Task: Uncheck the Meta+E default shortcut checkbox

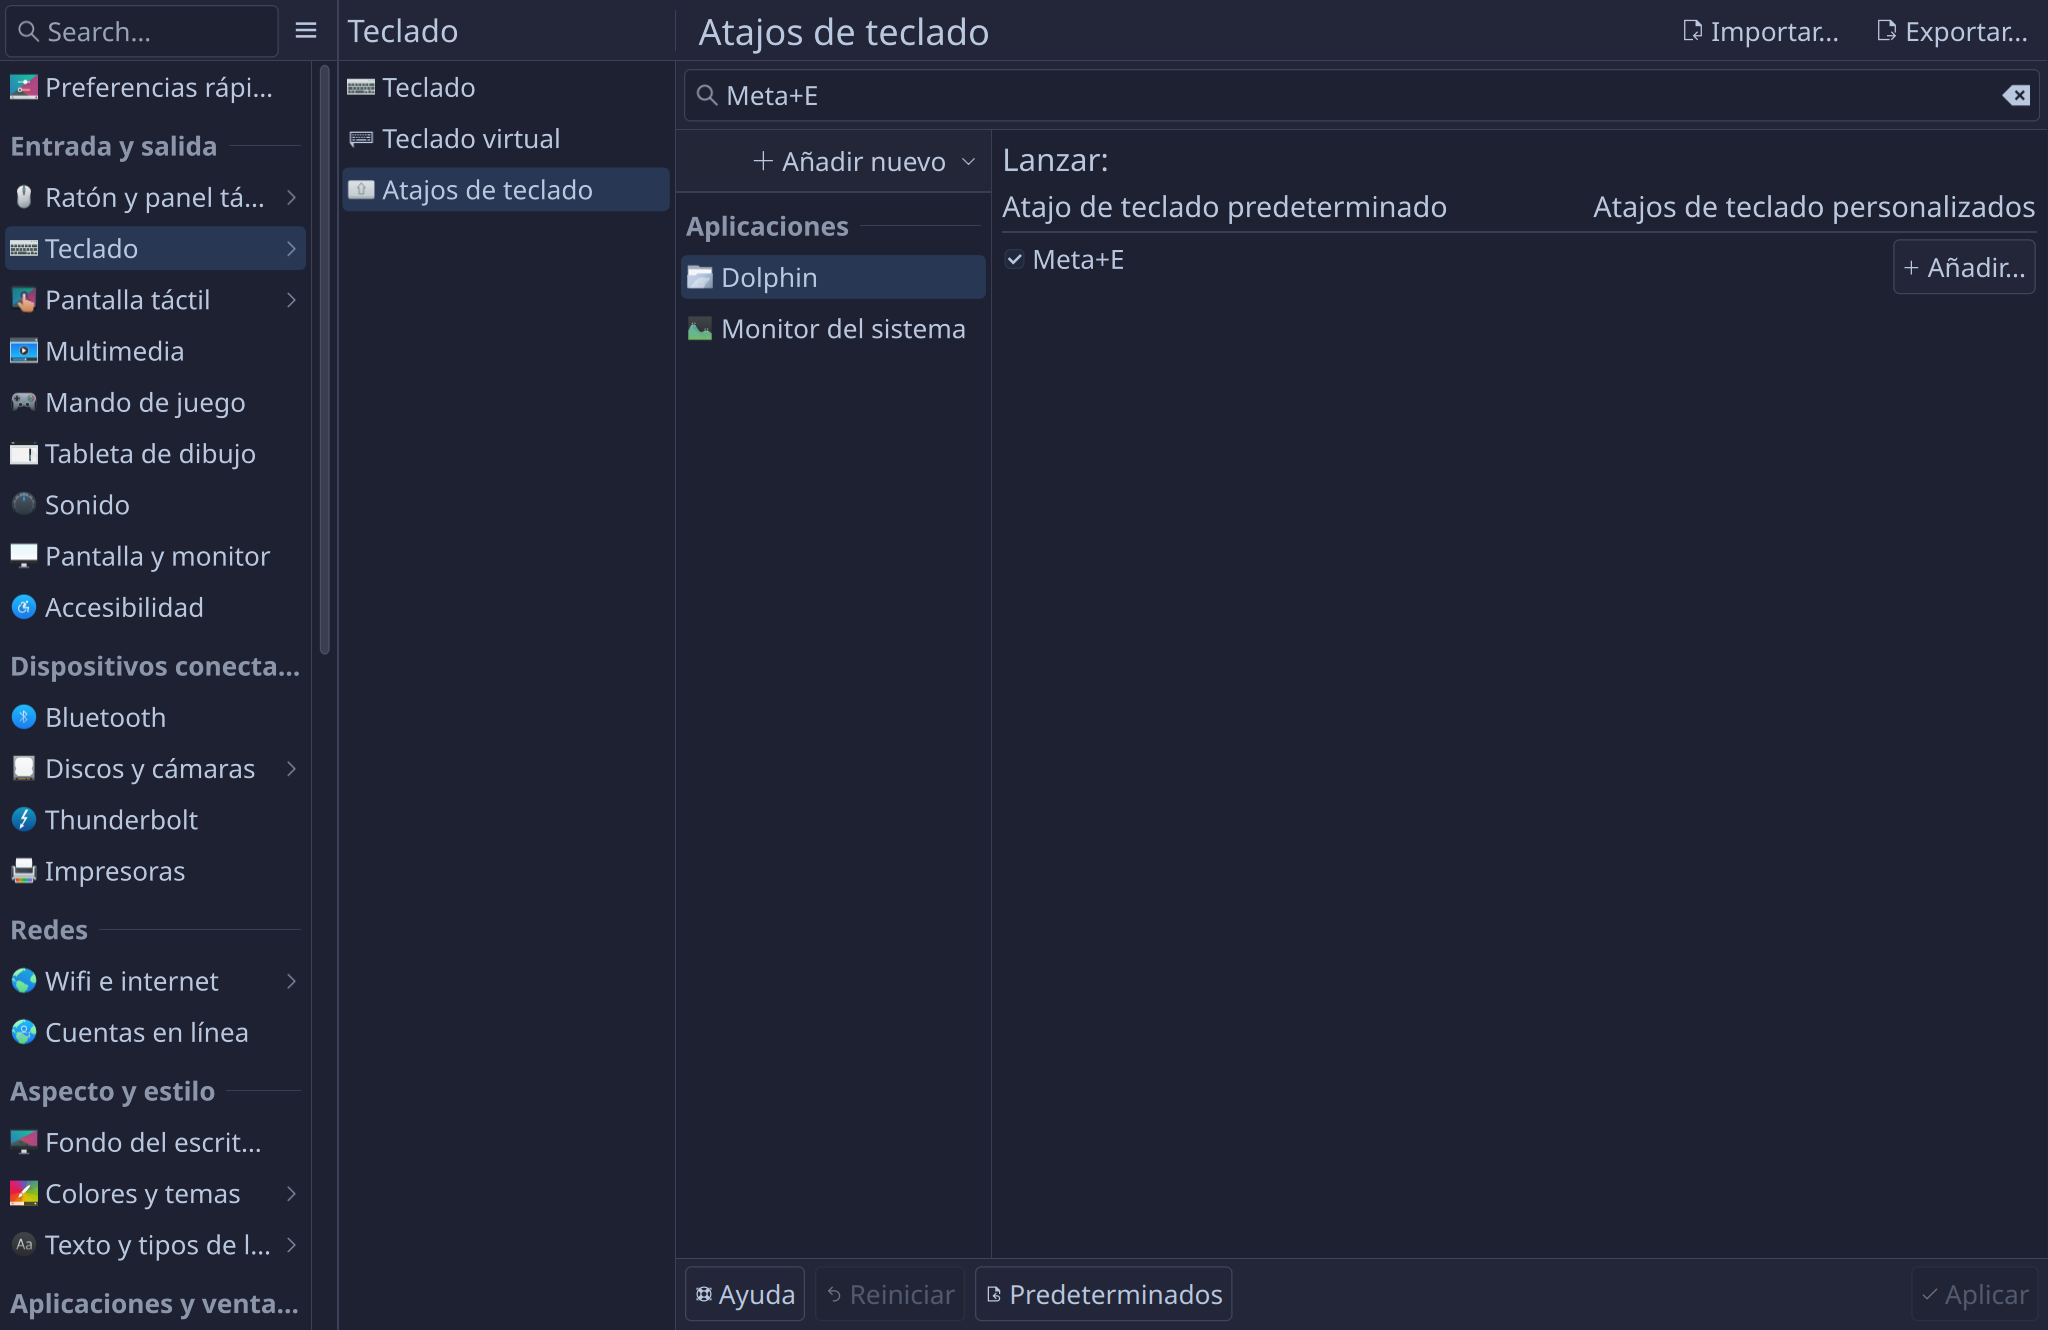Action: pyautogui.click(x=1014, y=260)
